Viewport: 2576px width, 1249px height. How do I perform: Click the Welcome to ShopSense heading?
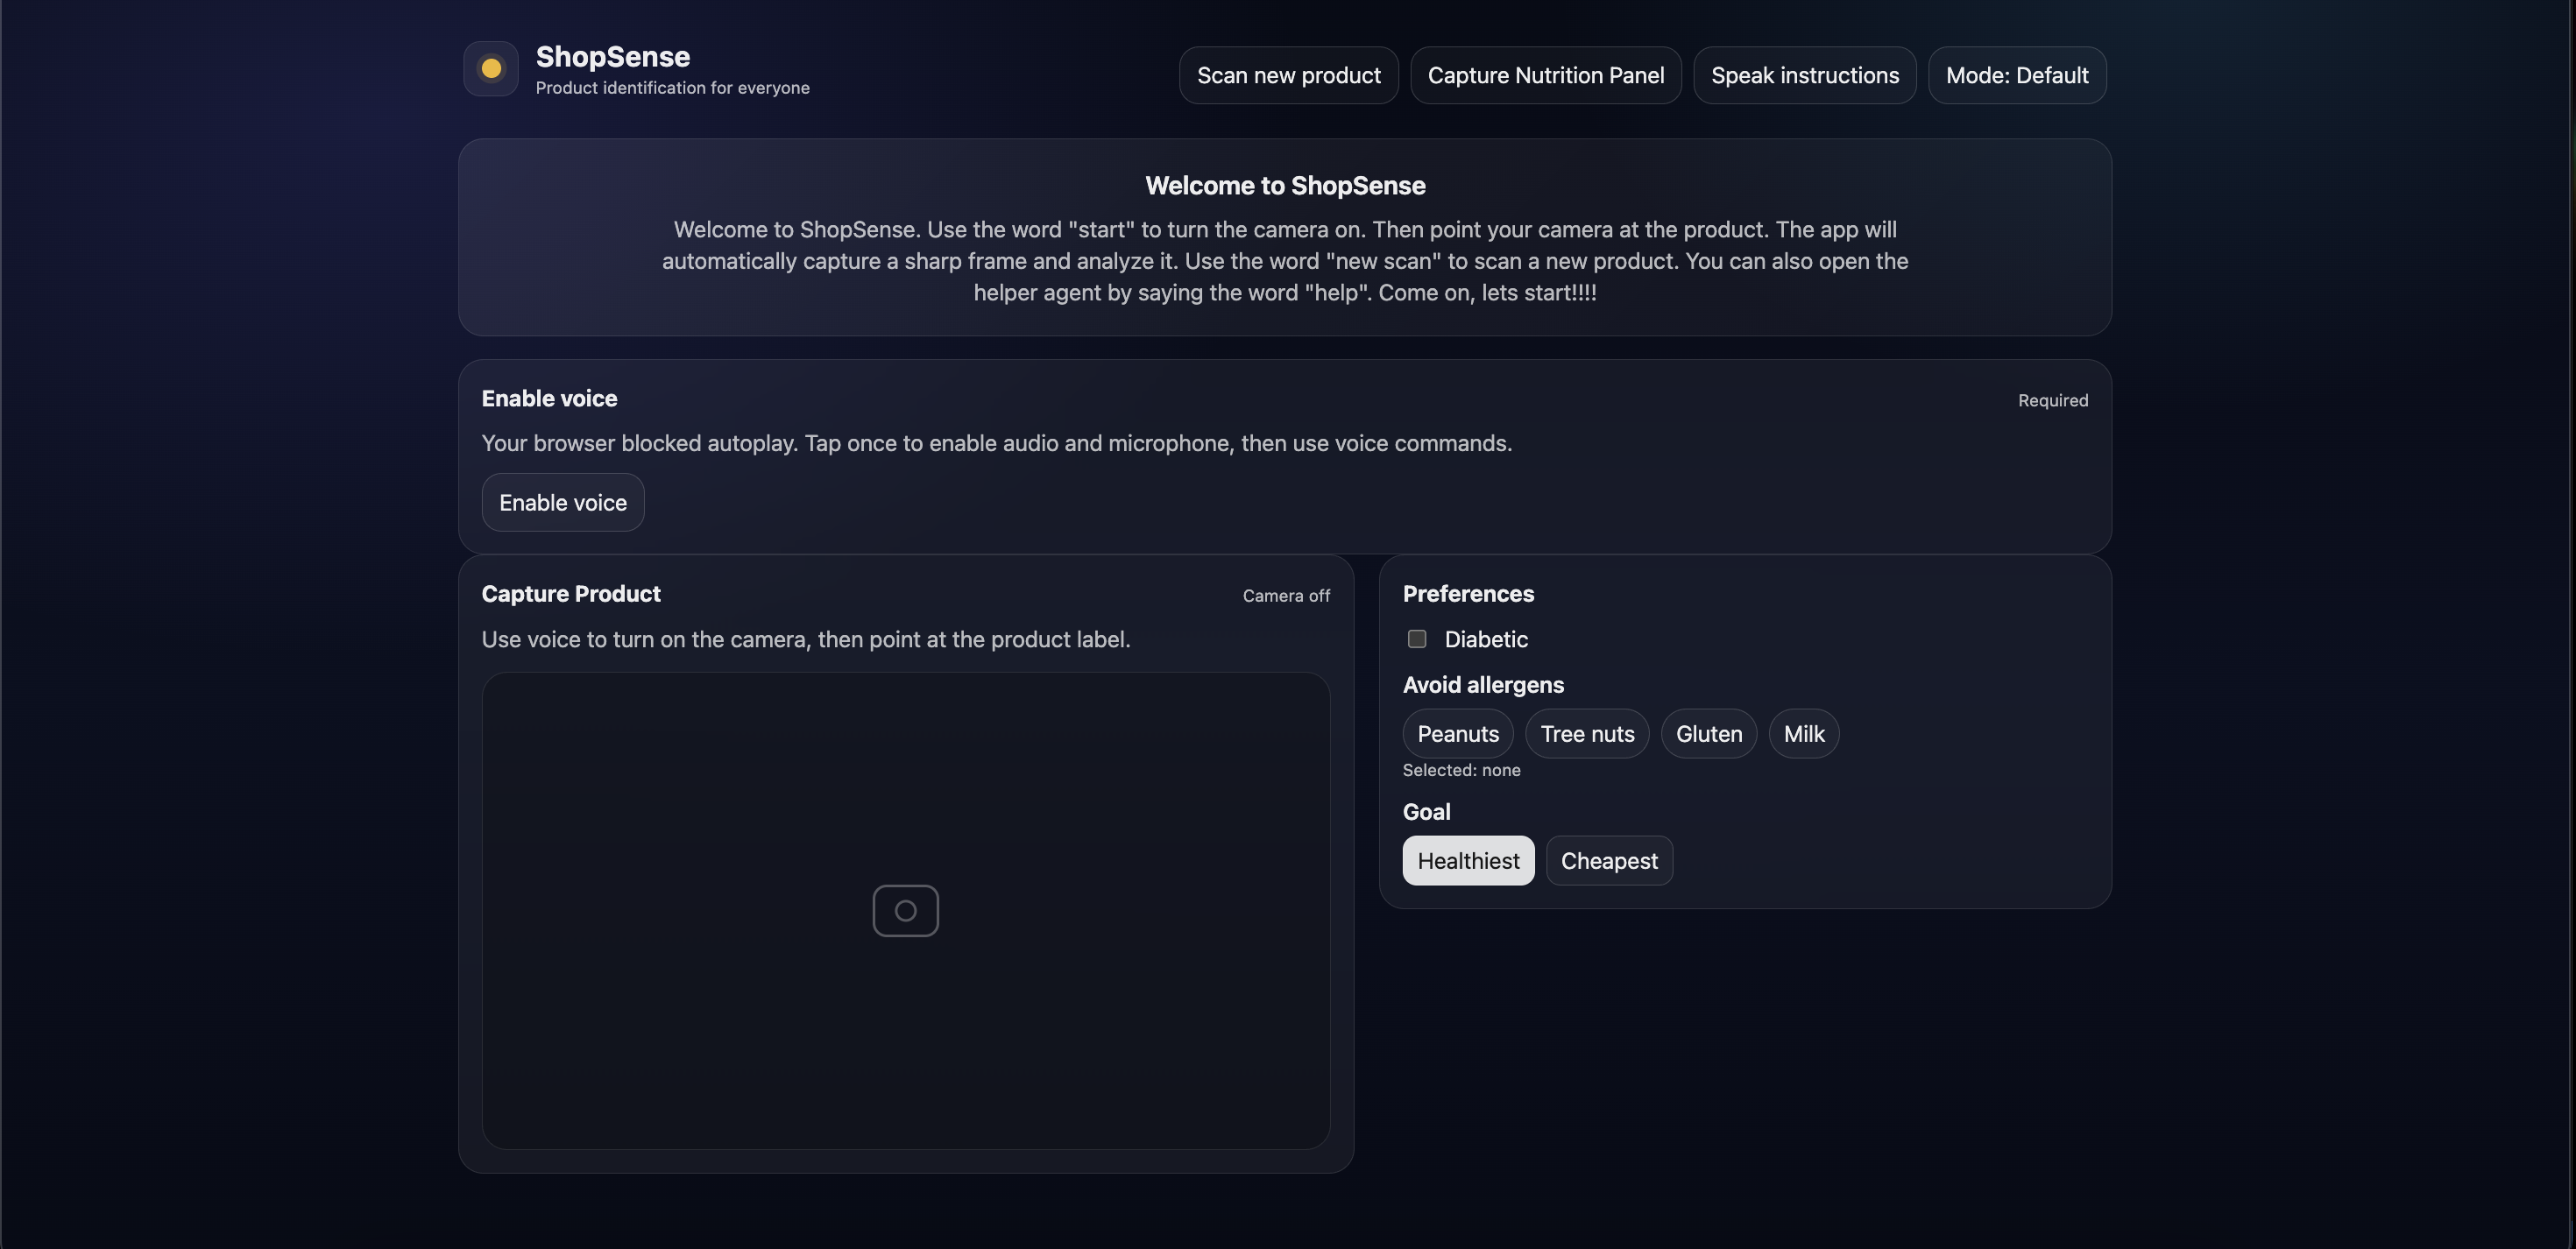[x=1284, y=186]
